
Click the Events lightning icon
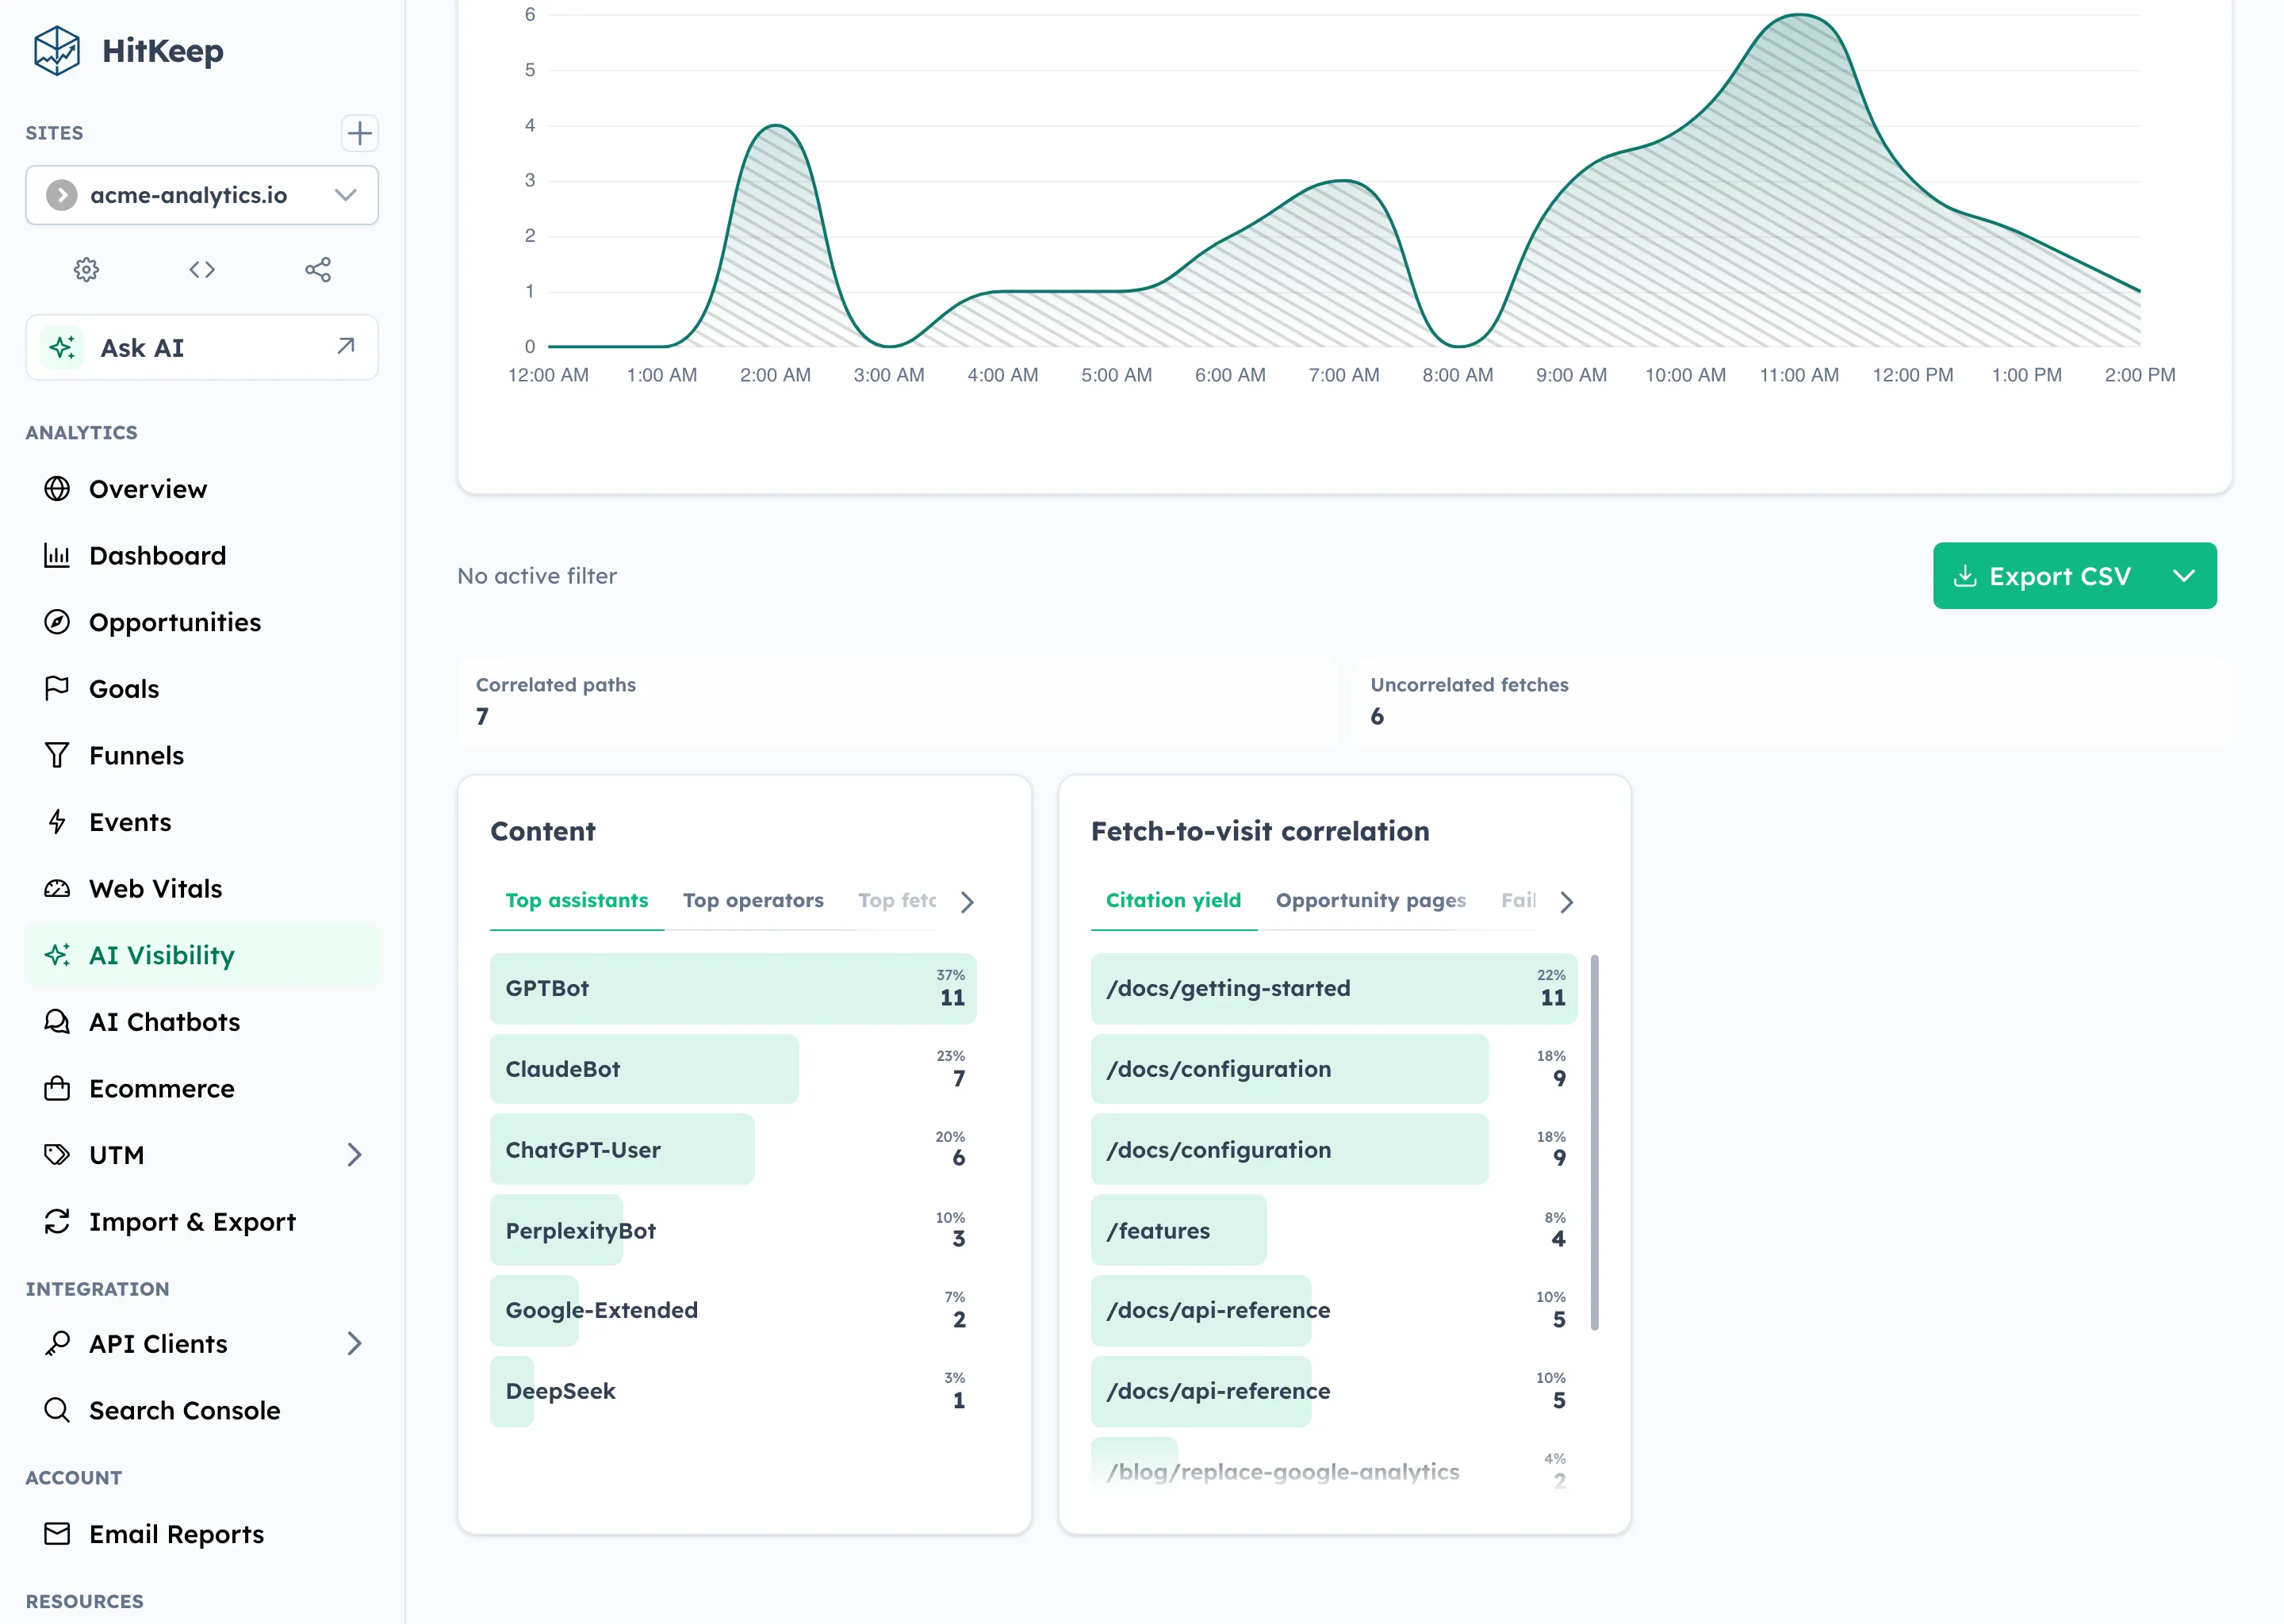57,822
